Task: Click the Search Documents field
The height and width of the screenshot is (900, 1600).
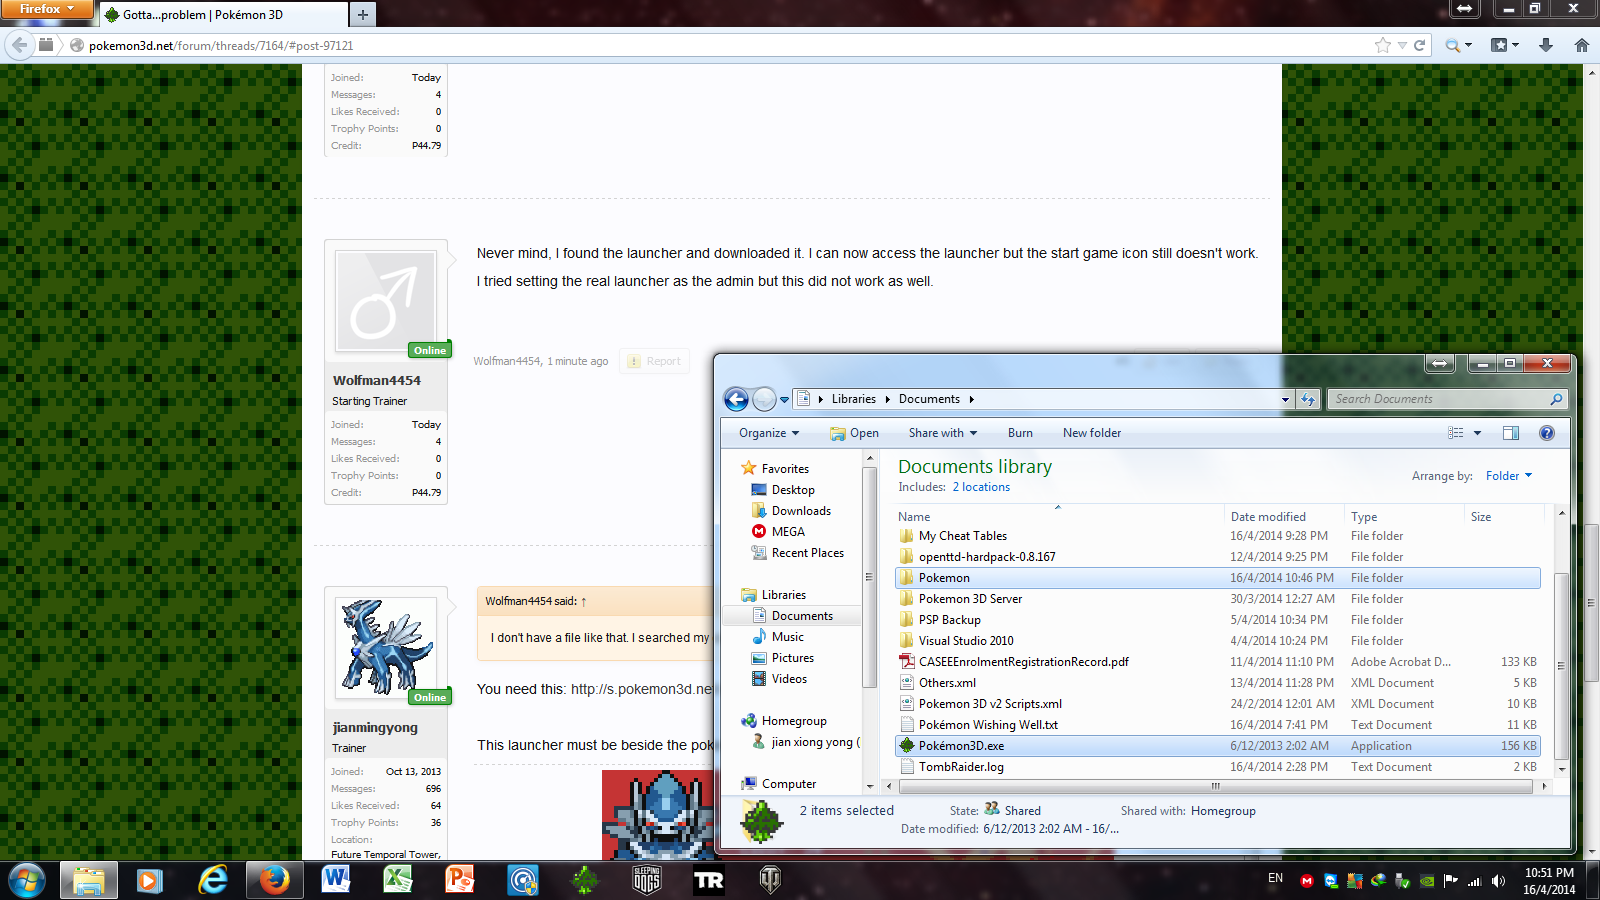Action: [x=1448, y=399]
